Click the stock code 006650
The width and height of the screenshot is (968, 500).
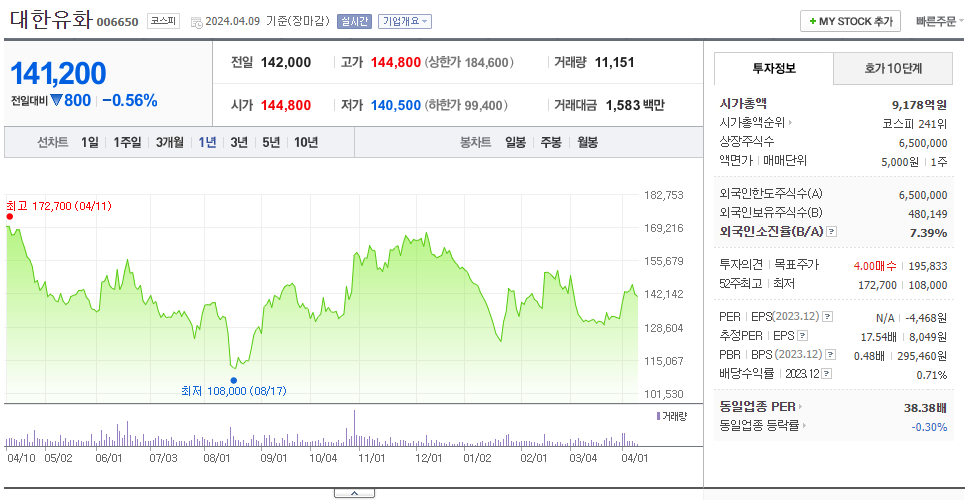pos(117,23)
